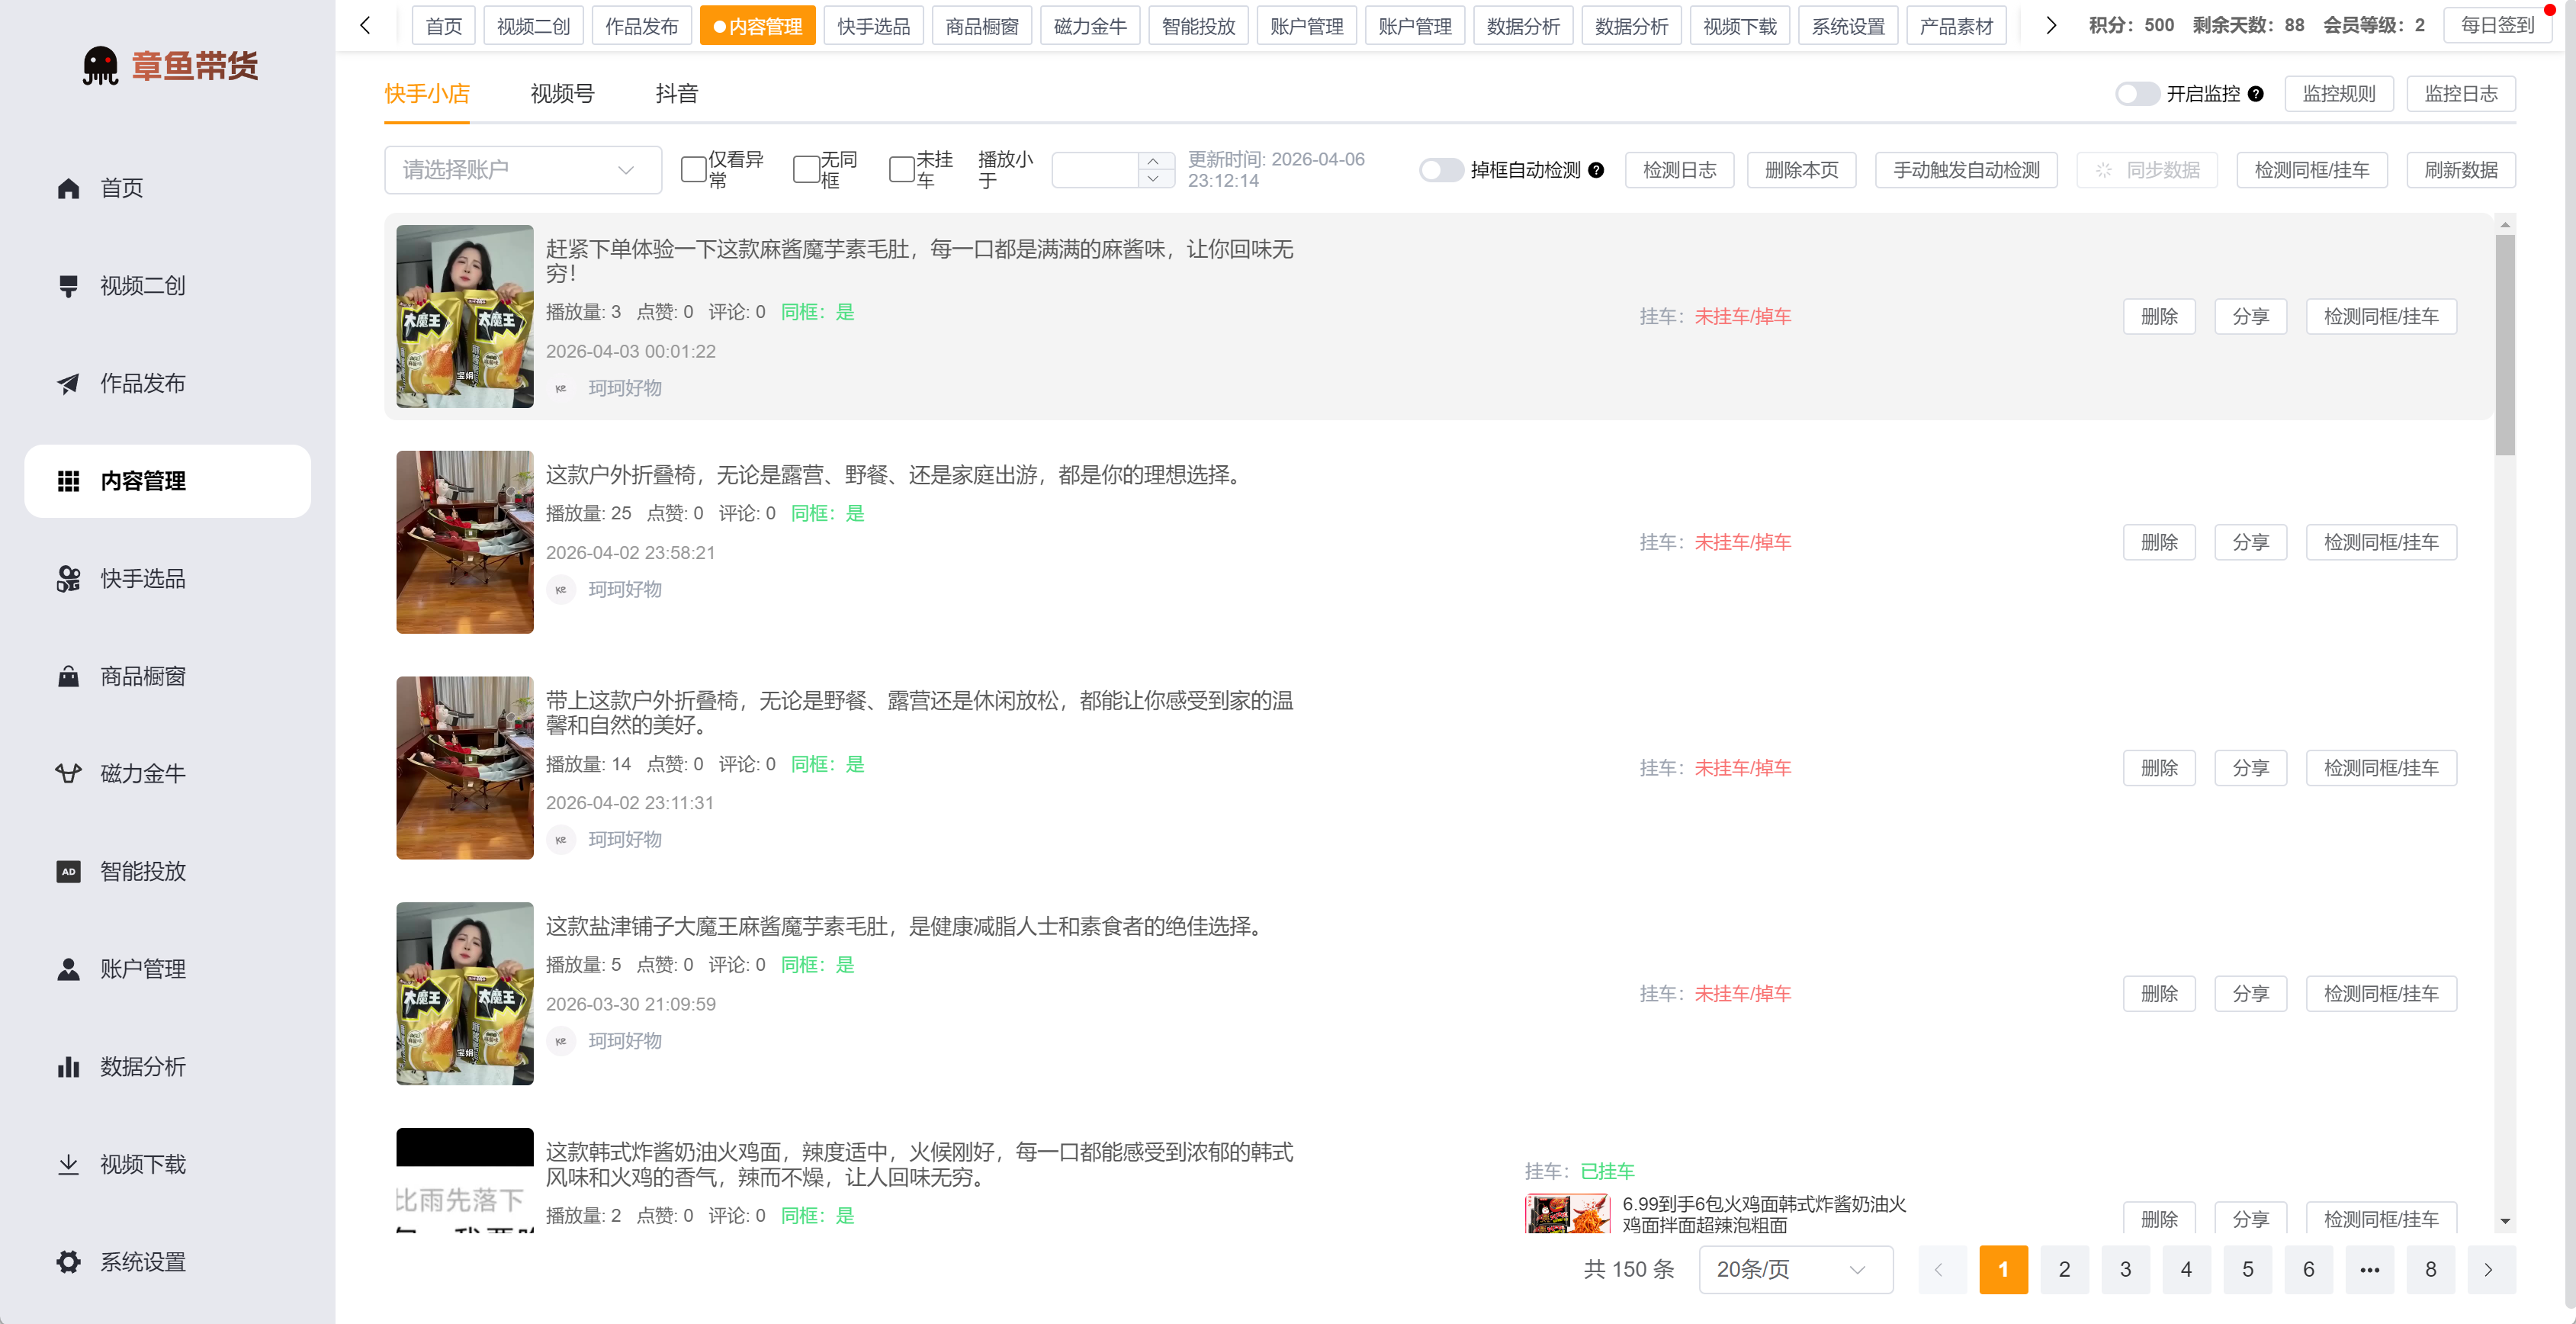Screen dimensions: 2576x1324
Task: Click the AD icon for 智能投放
Action: 68,871
